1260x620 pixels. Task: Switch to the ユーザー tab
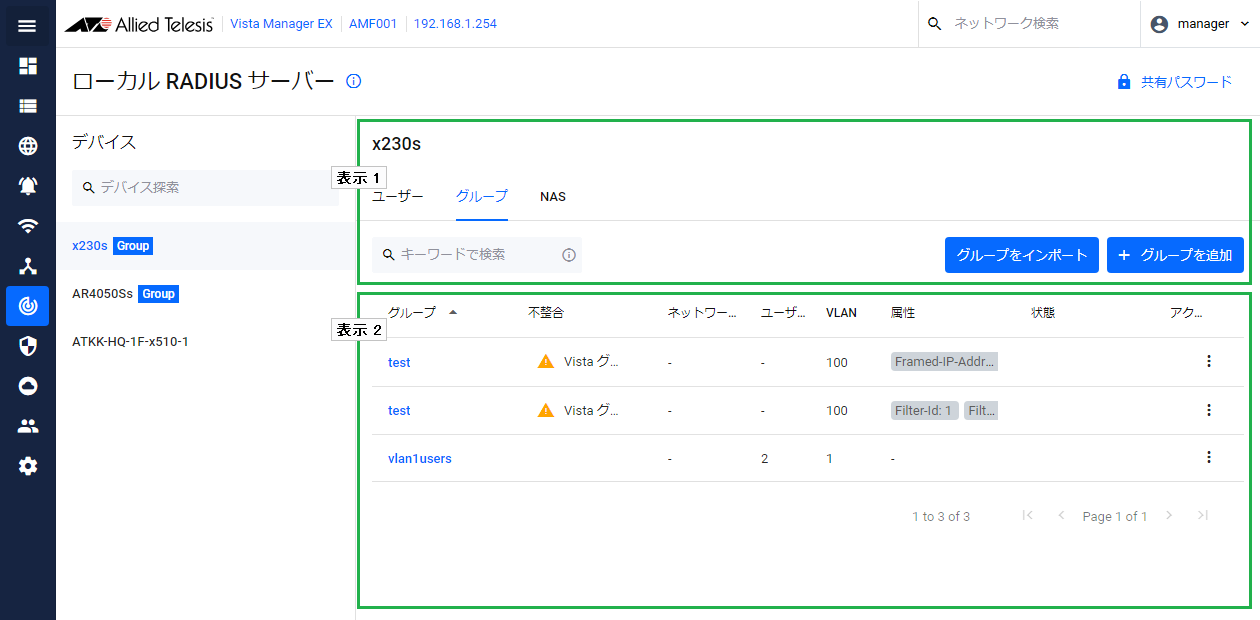[x=398, y=197]
